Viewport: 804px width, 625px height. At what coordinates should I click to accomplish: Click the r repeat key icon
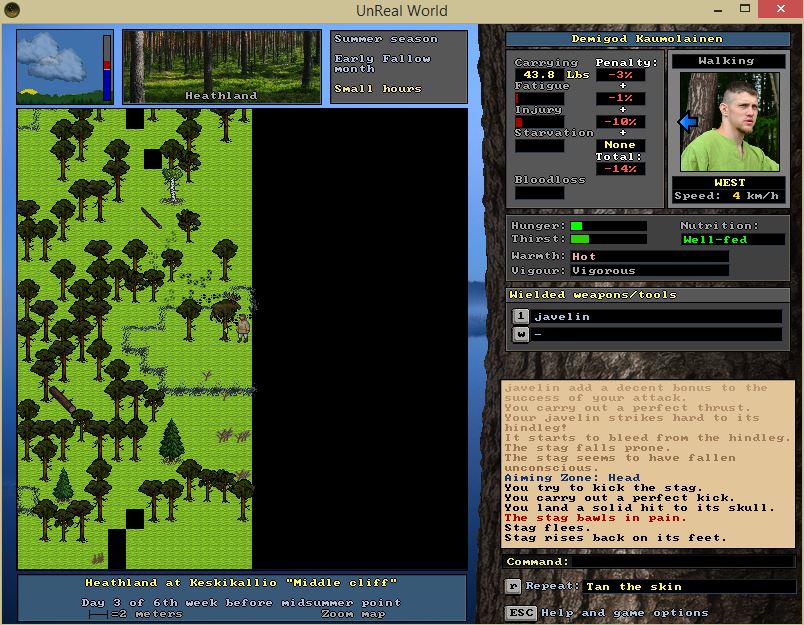pos(513,586)
